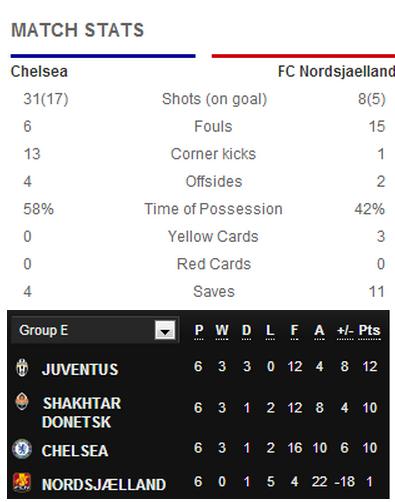The image size is (395, 502).
Task: Click the CHELSEA team name in standings
Action: pos(75,451)
